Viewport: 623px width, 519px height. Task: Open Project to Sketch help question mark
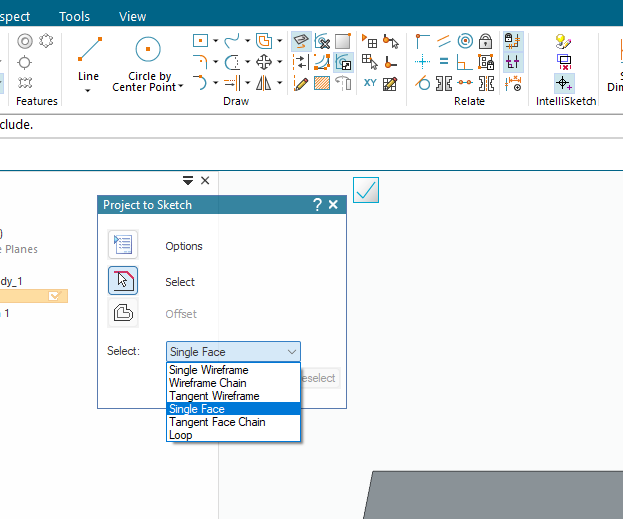tap(317, 205)
